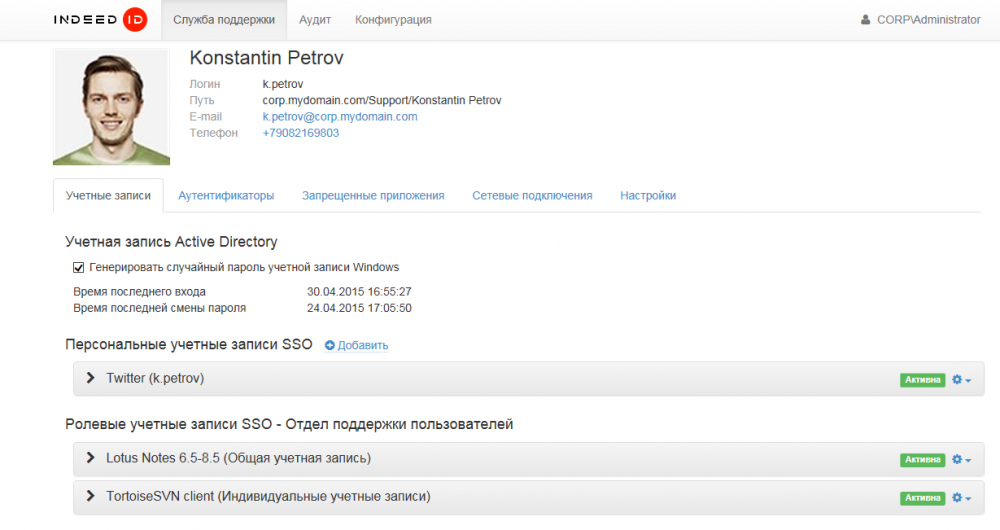Click the user icon beside CORP\Administrator
This screenshot has height=530, width=1000.
866,20
